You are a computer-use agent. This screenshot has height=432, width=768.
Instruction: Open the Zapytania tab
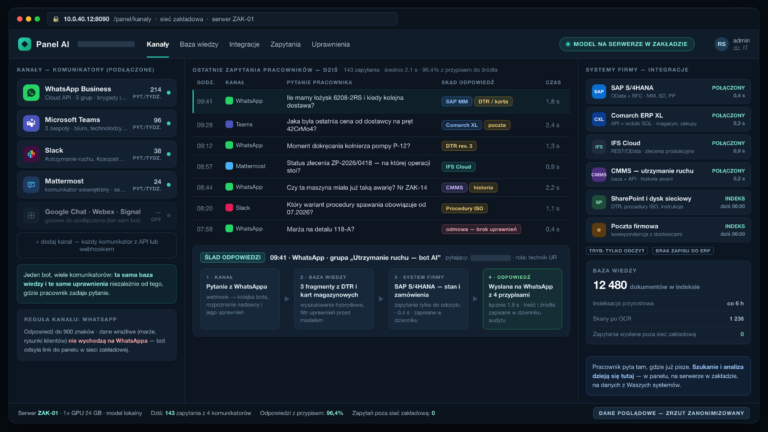(x=286, y=44)
